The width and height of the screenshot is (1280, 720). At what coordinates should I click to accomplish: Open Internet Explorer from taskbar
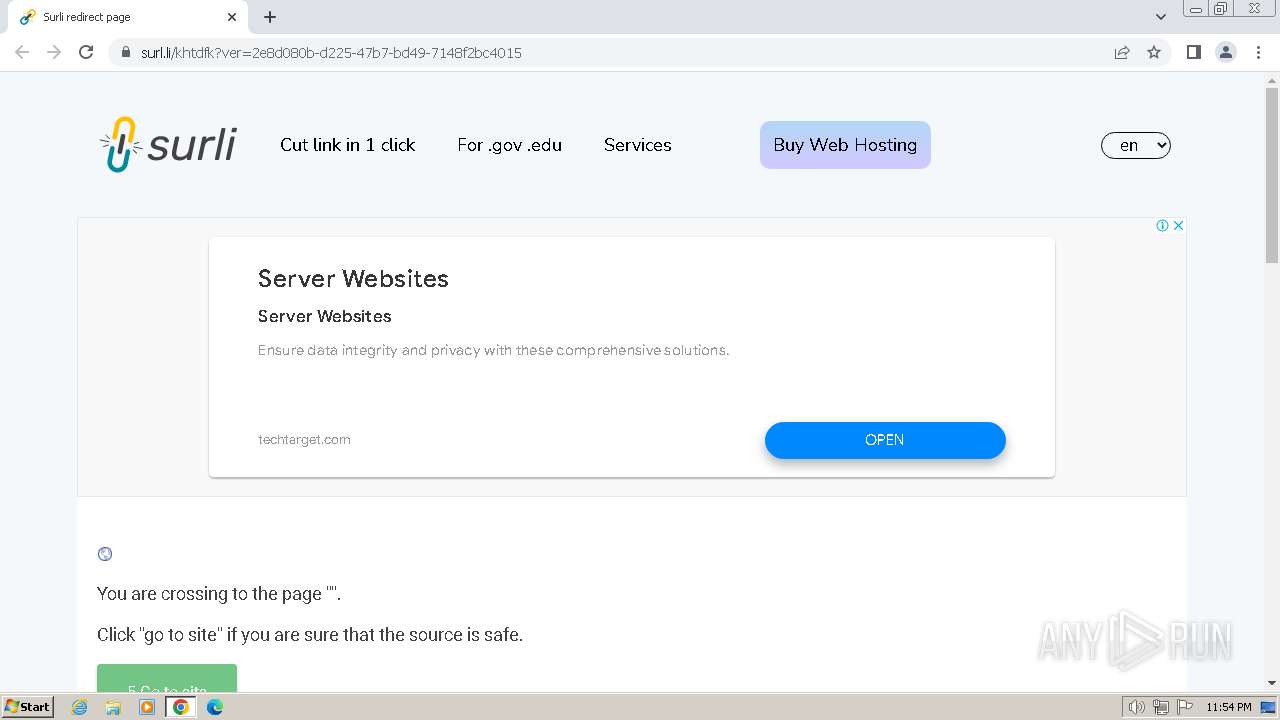80,707
